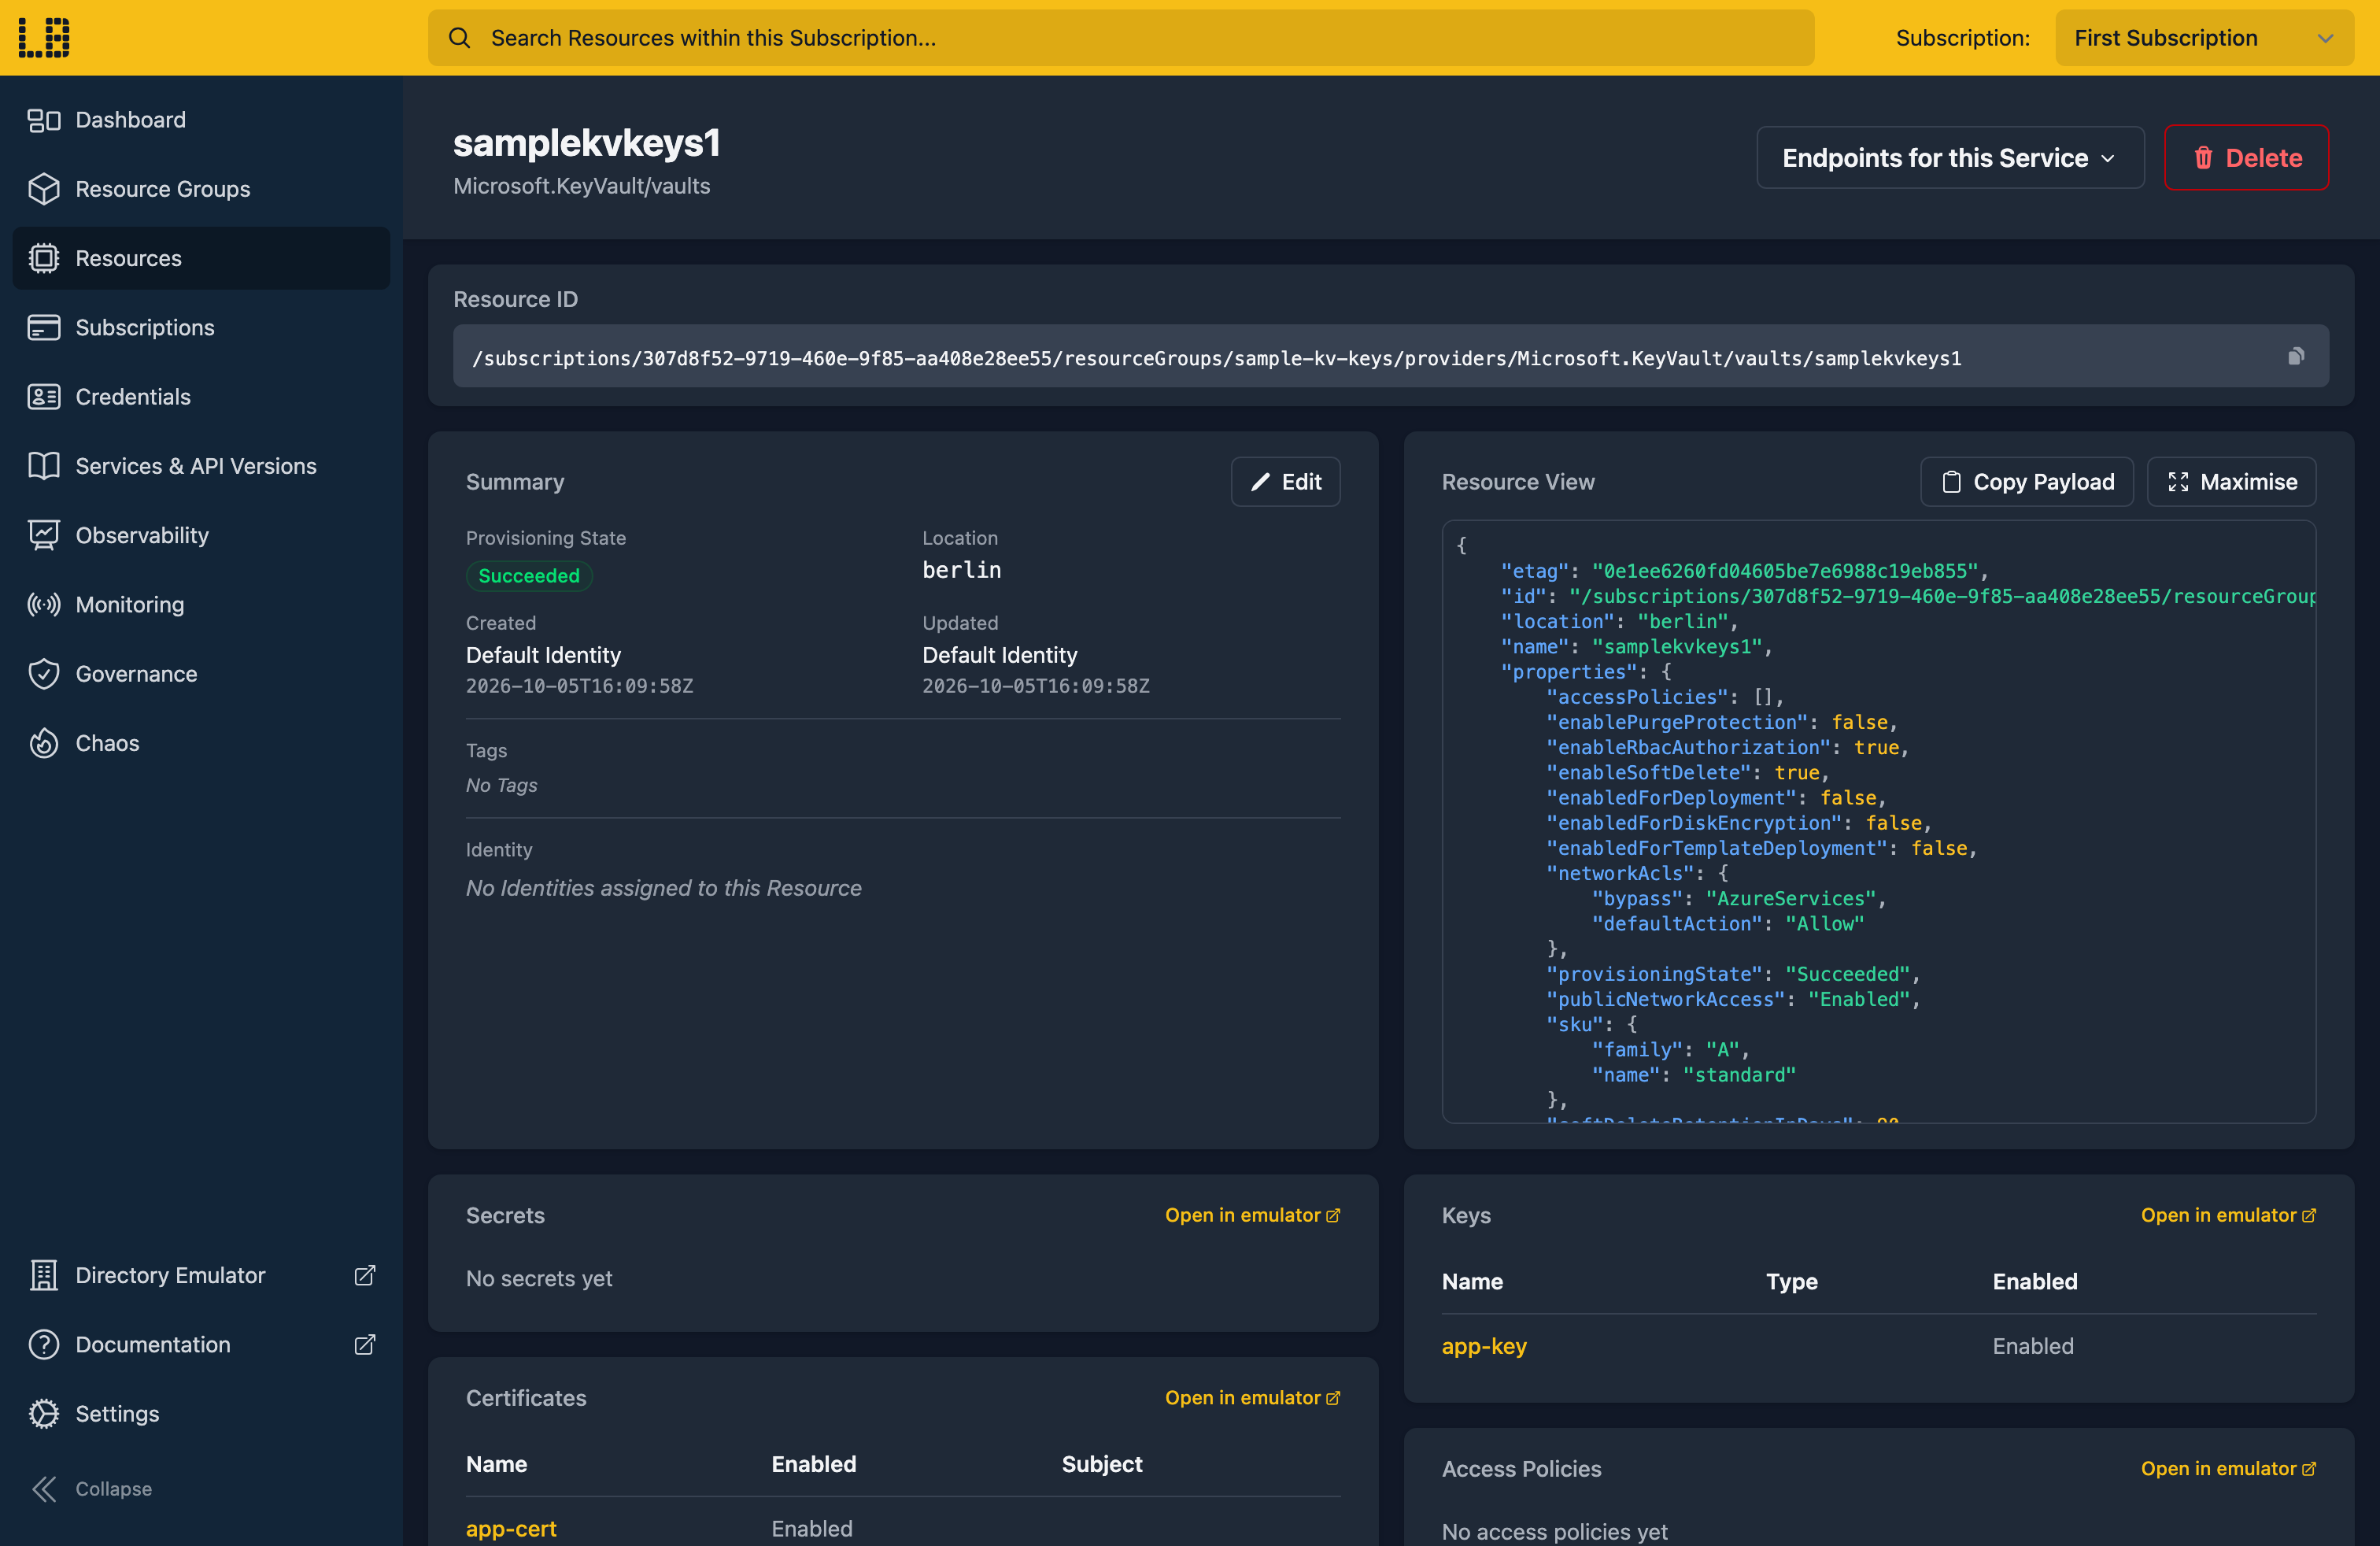This screenshot has height=1546, width=2380.
Task: Click the 'berlin' location value
Action: (961, 570)
